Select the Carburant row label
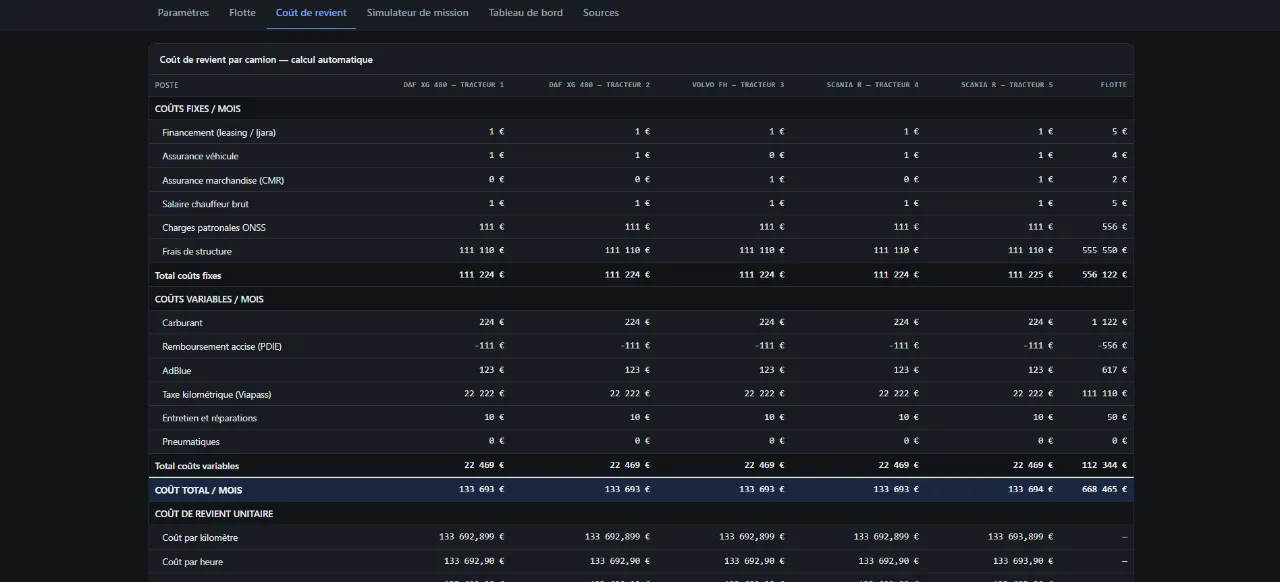Screen dimensions: 1280x582 pyautogui.click(x=182, y=323)
